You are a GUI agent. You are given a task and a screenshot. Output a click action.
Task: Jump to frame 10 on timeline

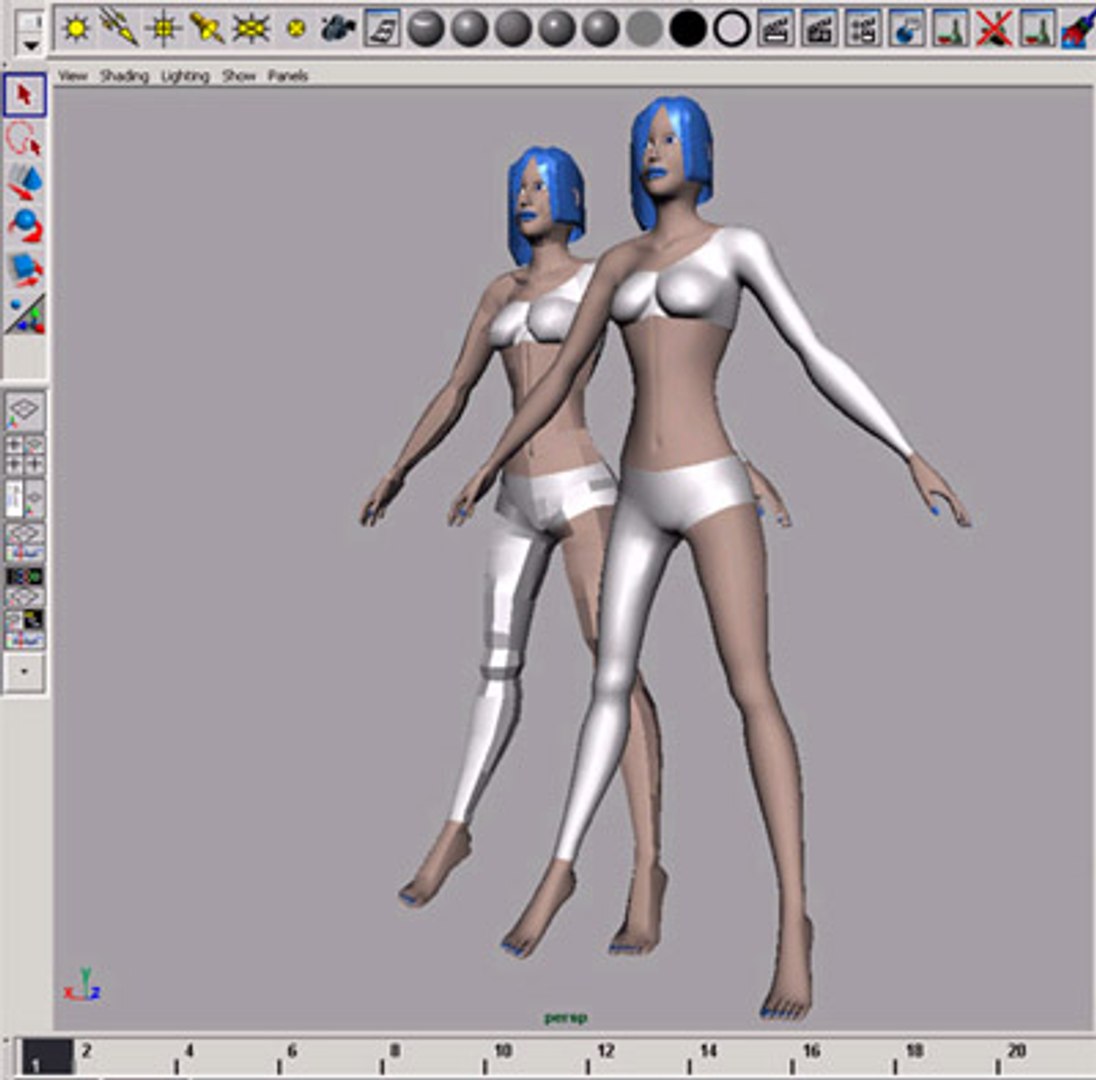pos(503,1051)
